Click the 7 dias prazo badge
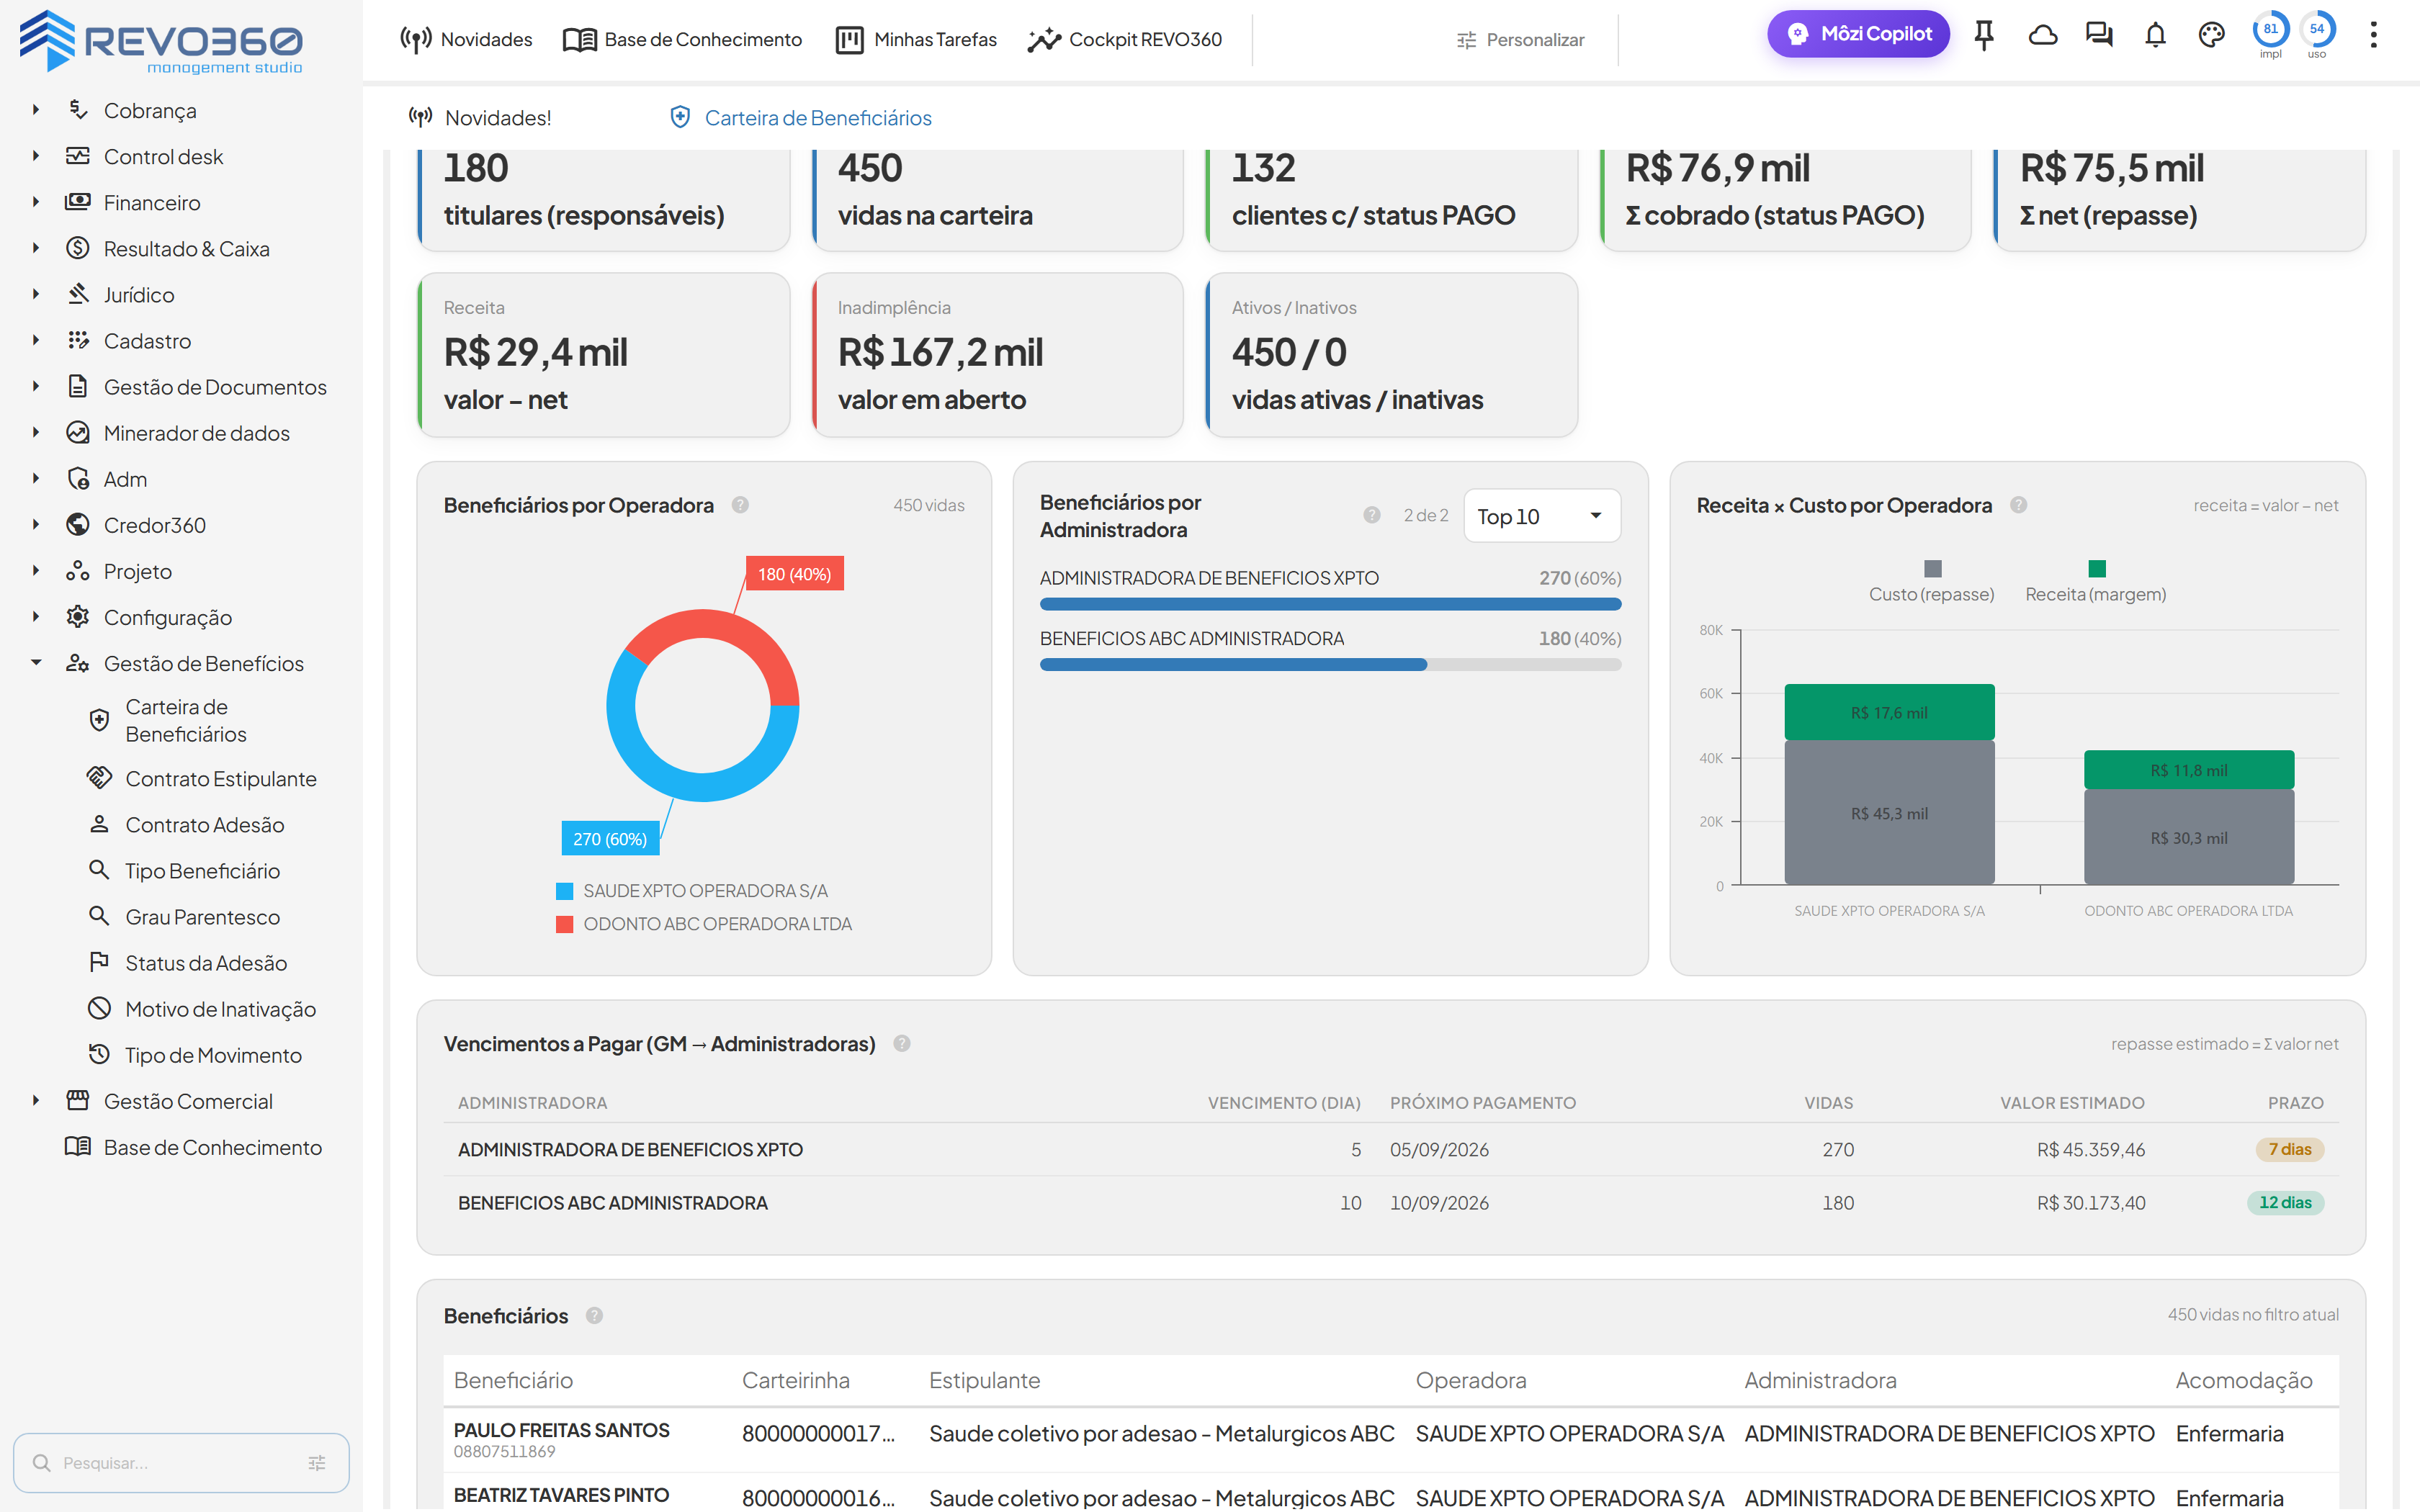This screenshot has width=2420, height=1512. point(2289,1149)
